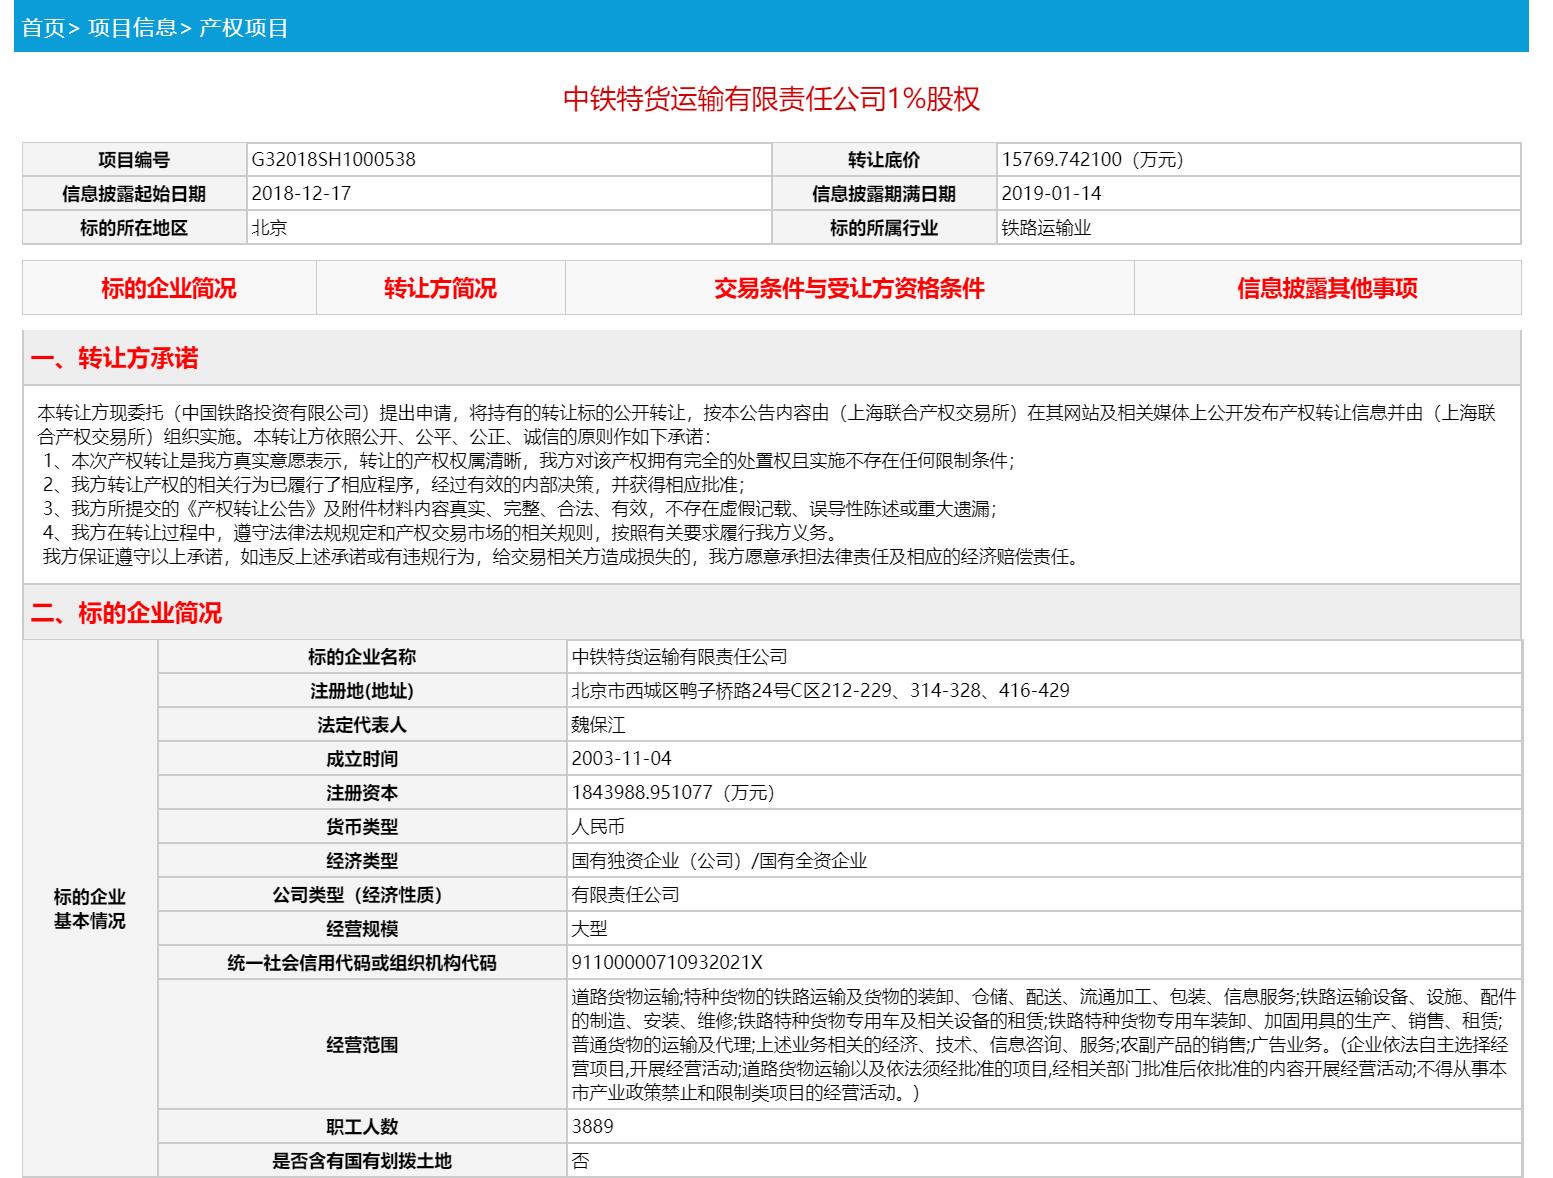
Task: Click the 信息披露期满日期 label cell
Action: tap(885, 194)
